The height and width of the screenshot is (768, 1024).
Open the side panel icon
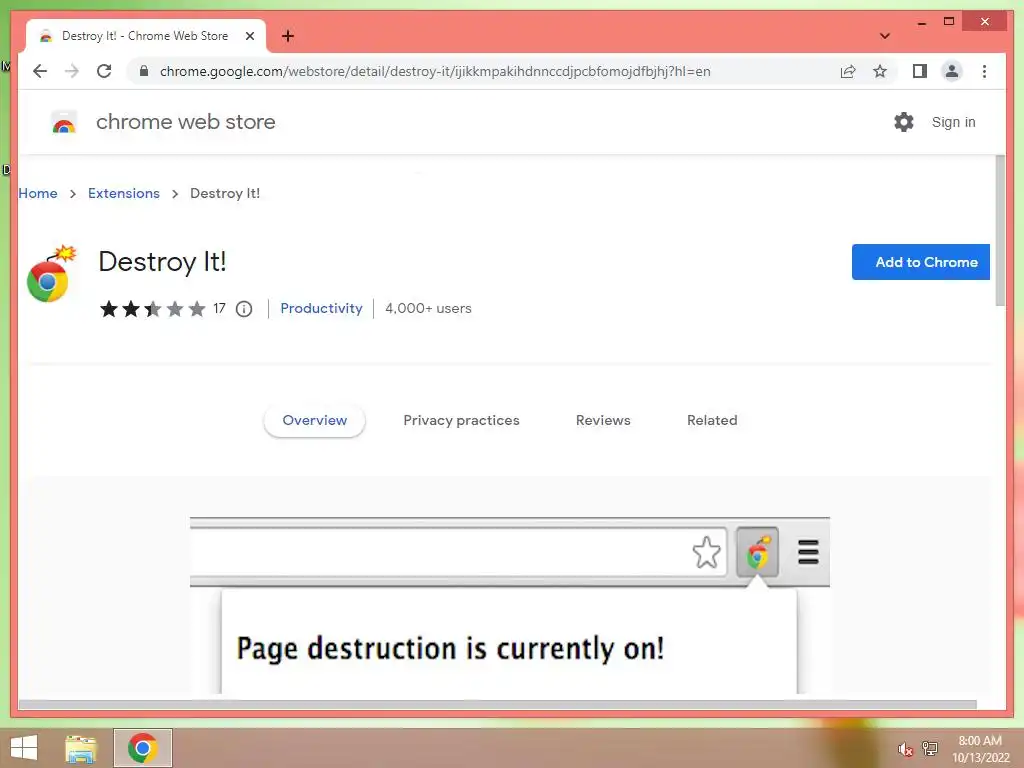tap(920, 71)
